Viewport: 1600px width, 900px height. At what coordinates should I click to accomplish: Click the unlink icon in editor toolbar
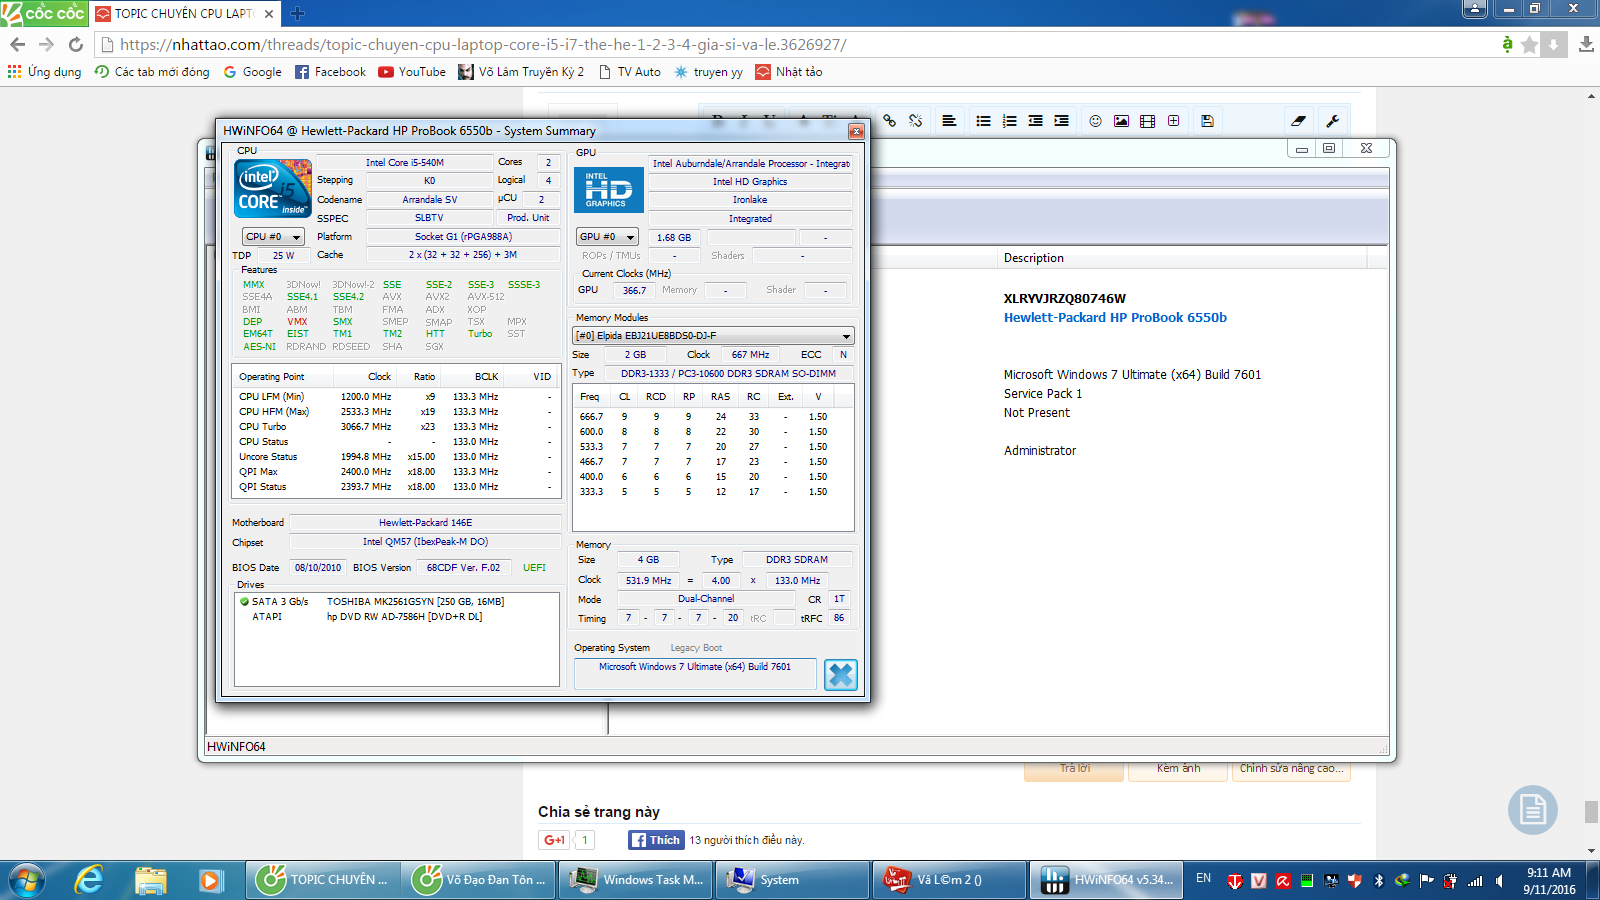tap(915, 121)
